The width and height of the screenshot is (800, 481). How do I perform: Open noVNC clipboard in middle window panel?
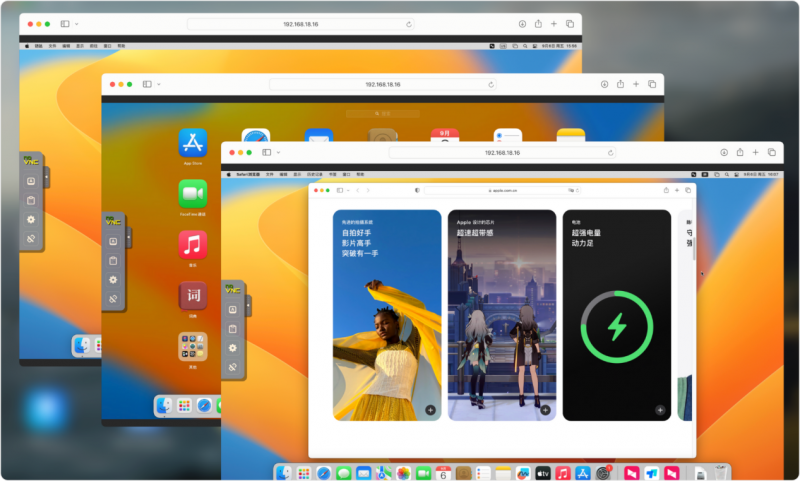[x=113, y=261]
